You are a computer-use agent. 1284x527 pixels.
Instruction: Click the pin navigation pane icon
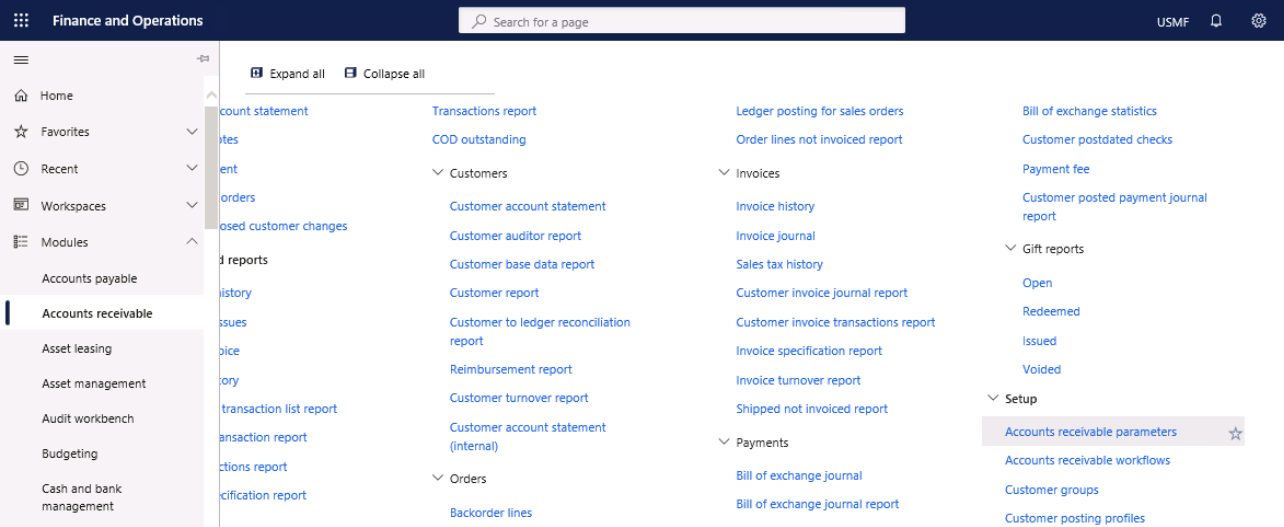click(203, 60)
